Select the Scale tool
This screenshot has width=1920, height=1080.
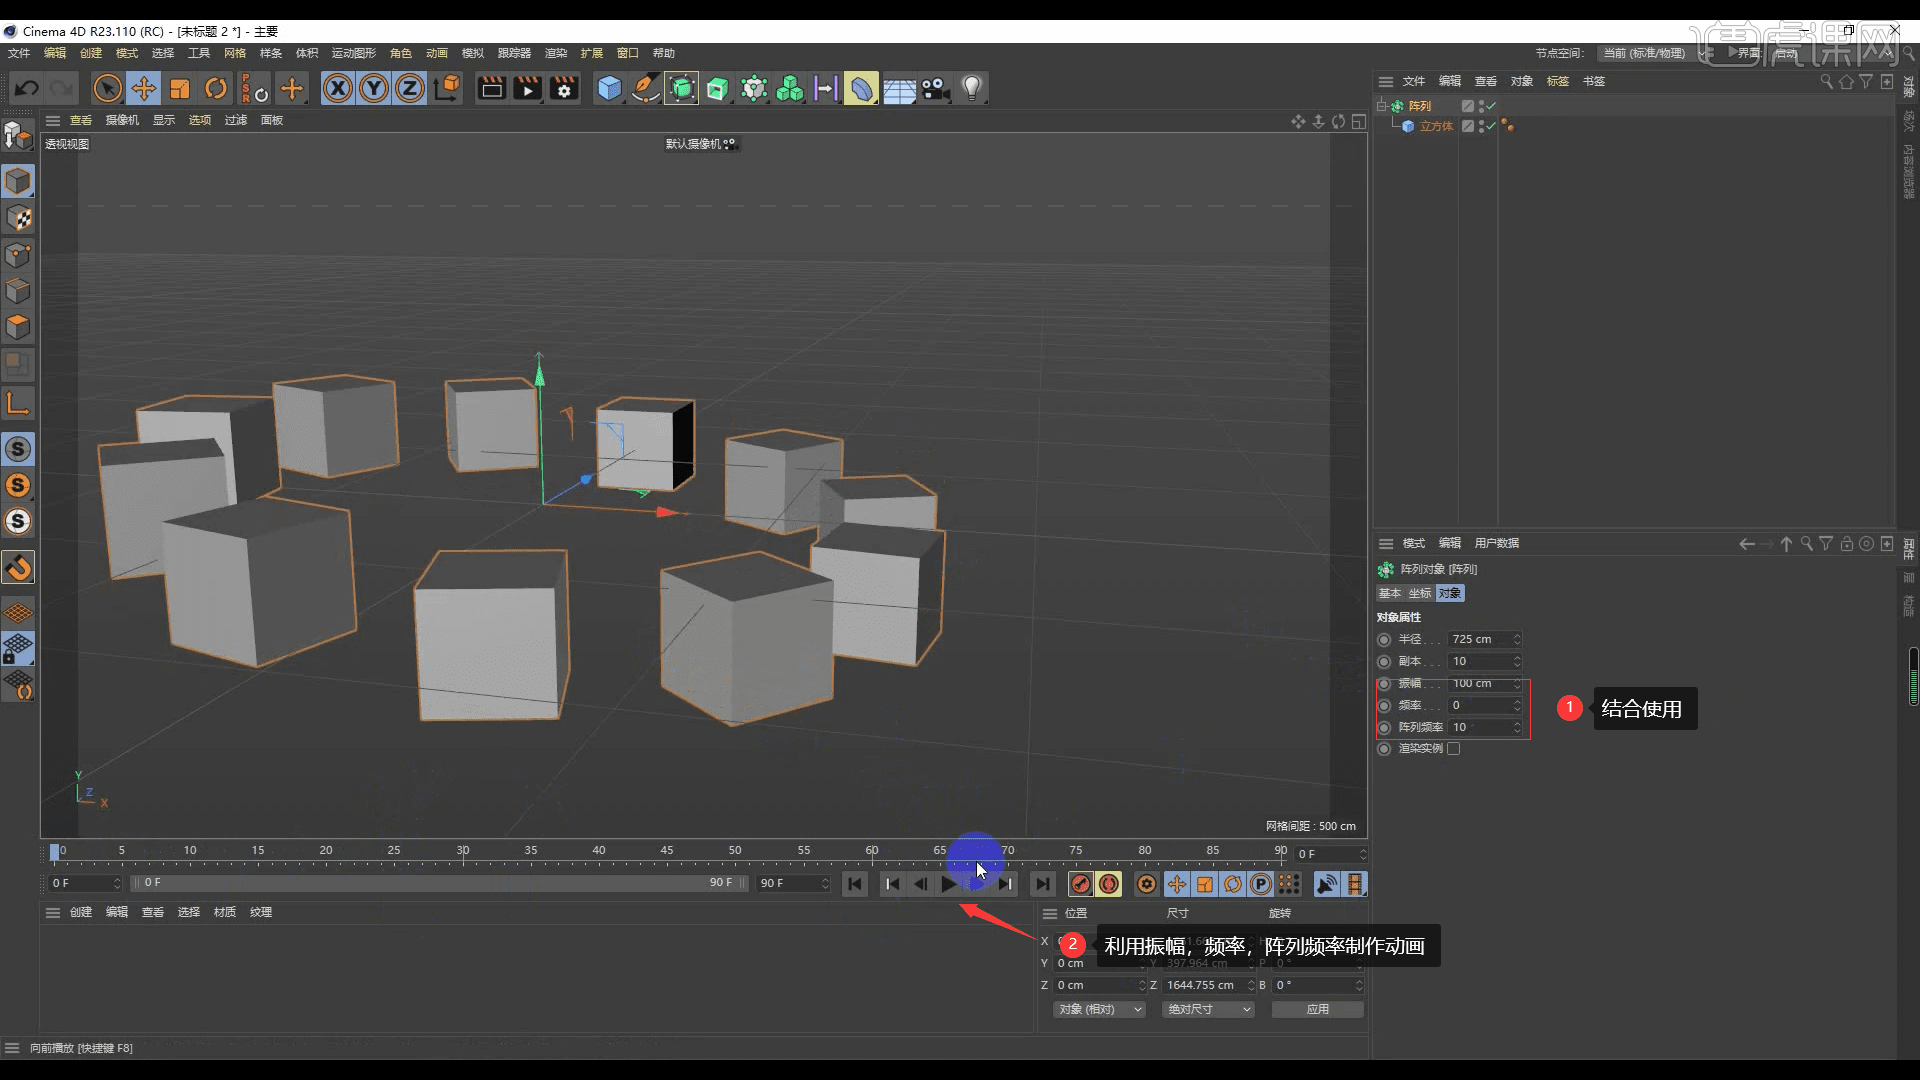[x=180, y=88]
